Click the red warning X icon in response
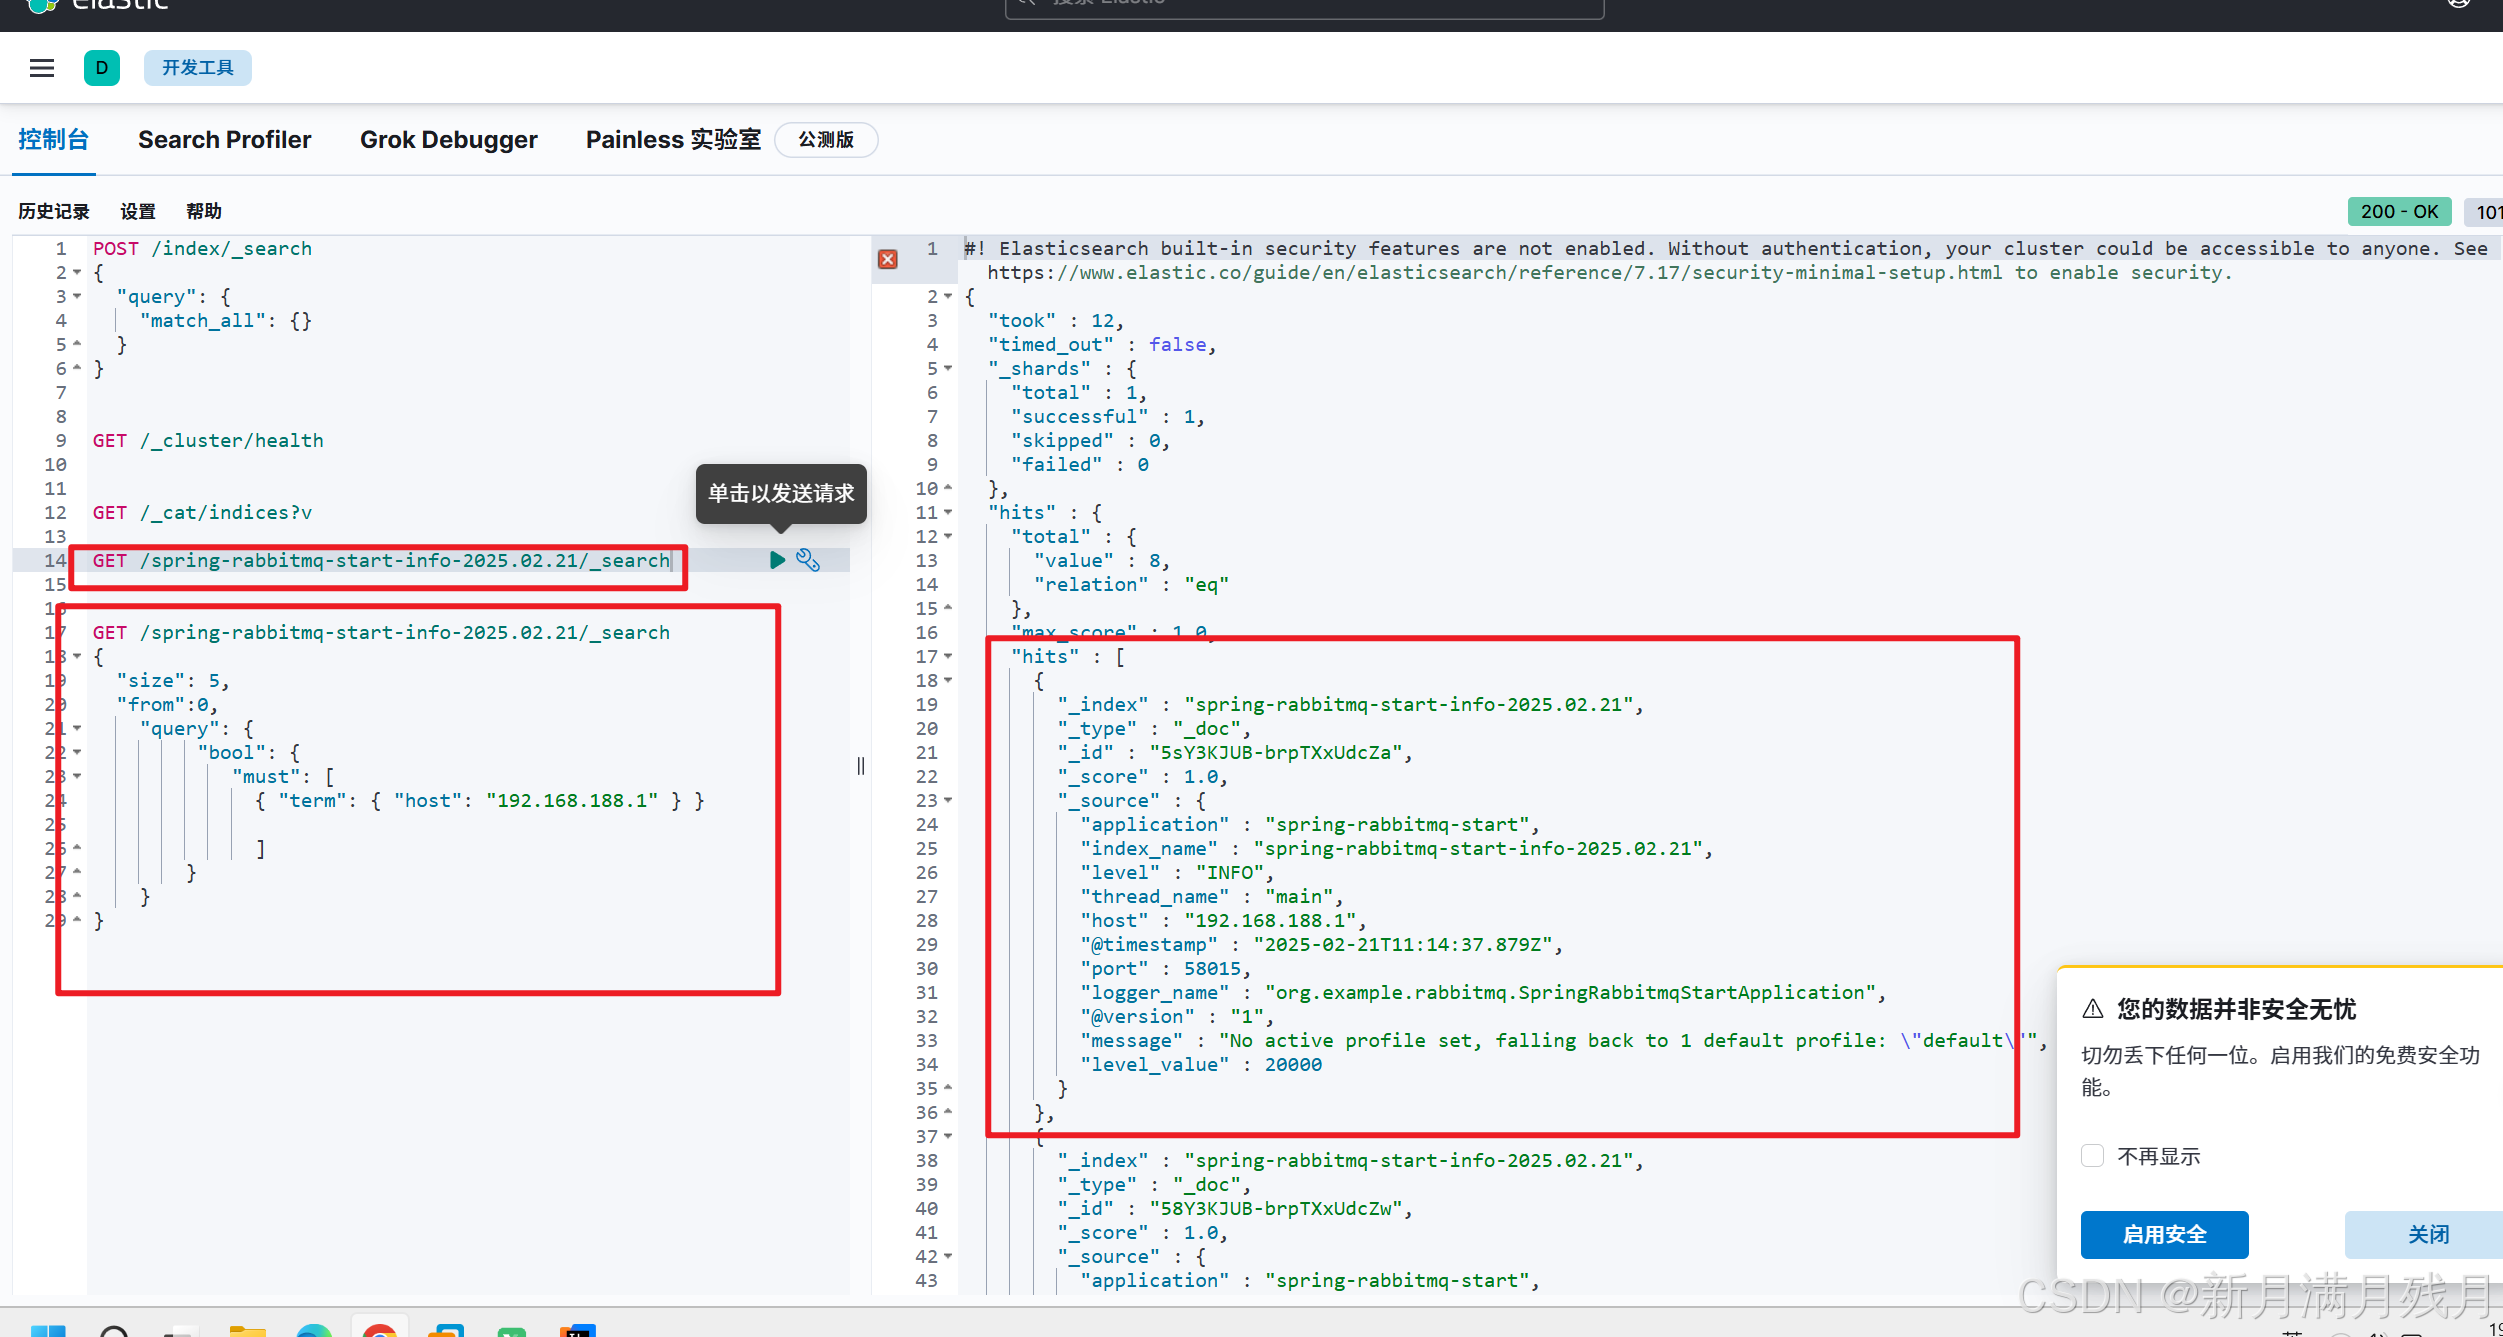The height and width of the screenshot is (1337, 2503). pos(887,259)
